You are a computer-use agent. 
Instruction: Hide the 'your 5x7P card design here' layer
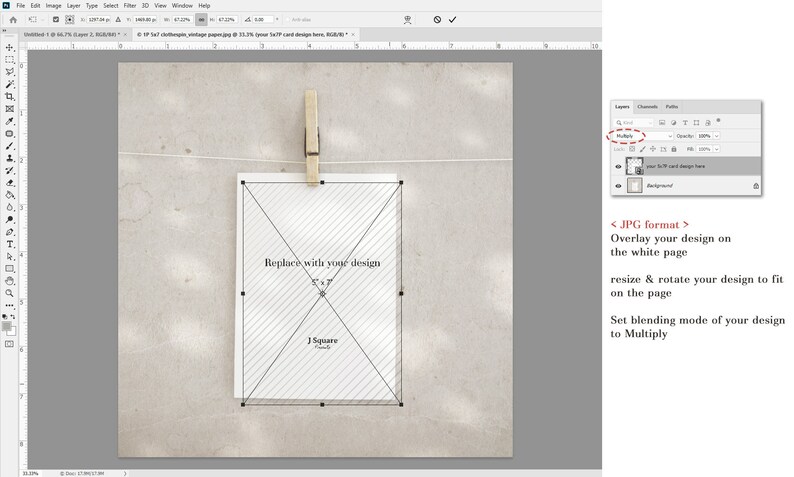click(618, 167)
